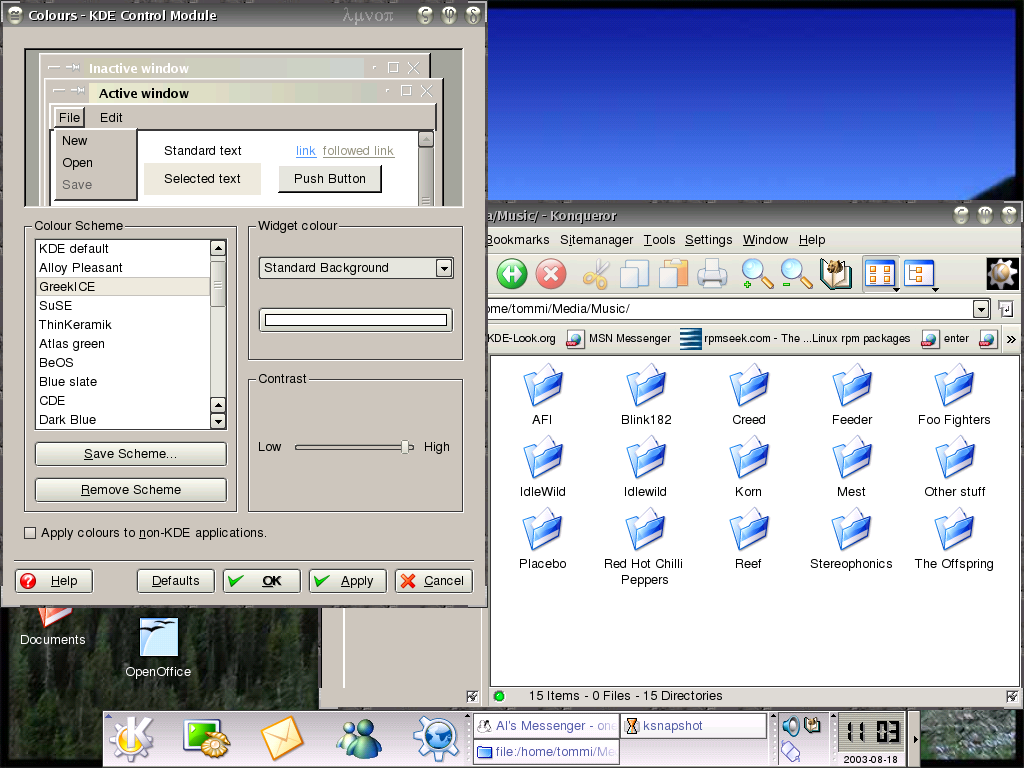Switch to ksnapshot taskbar entry

[x=694, y=726]
